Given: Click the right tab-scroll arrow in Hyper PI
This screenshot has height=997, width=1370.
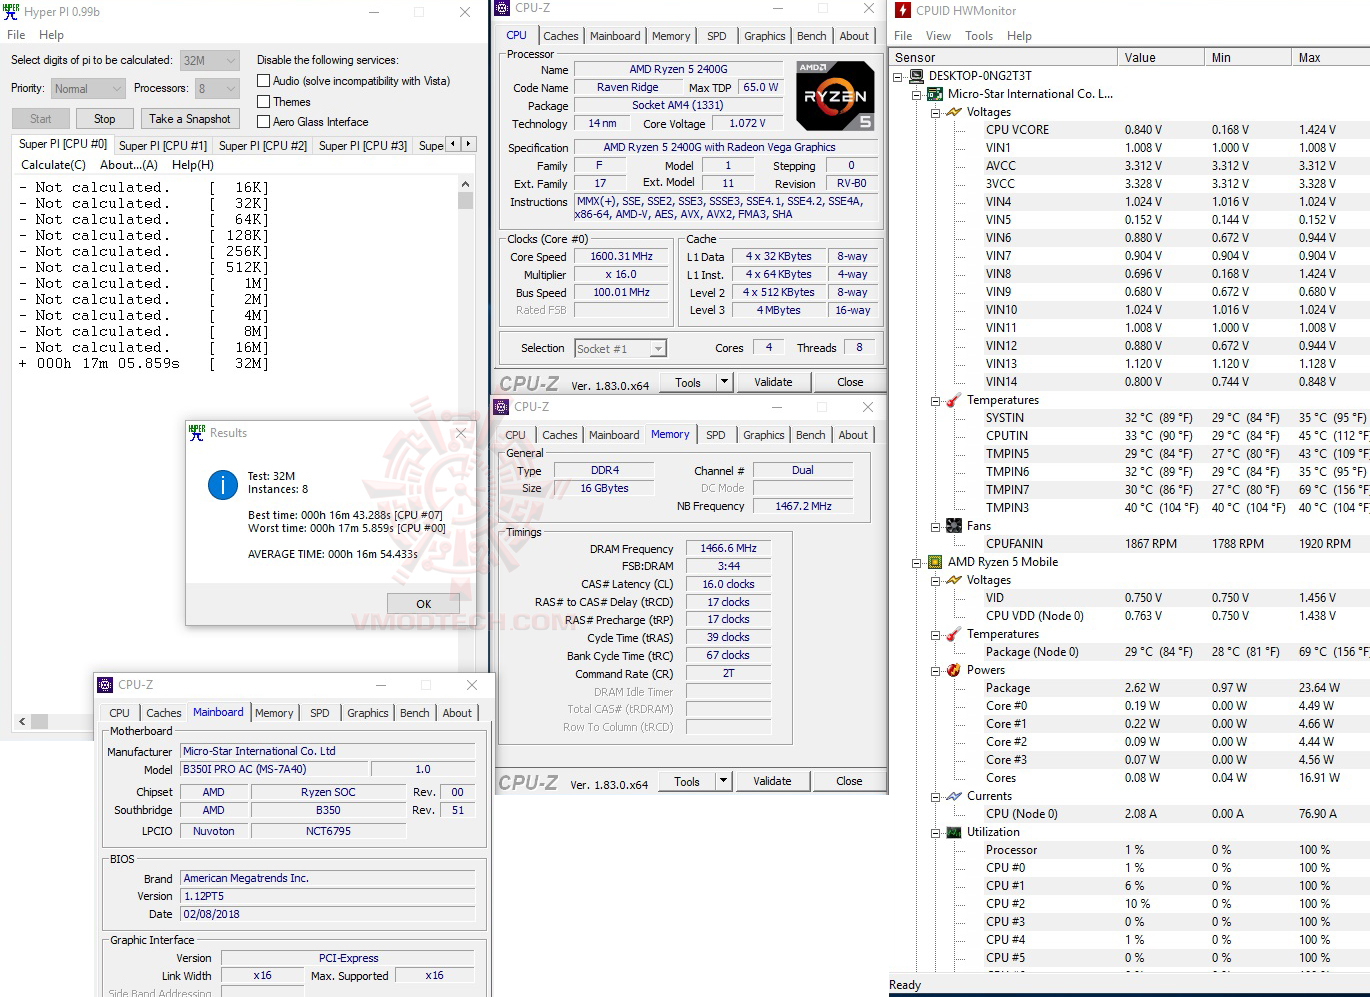Looking at the screenshot, I should coord(468,144).
